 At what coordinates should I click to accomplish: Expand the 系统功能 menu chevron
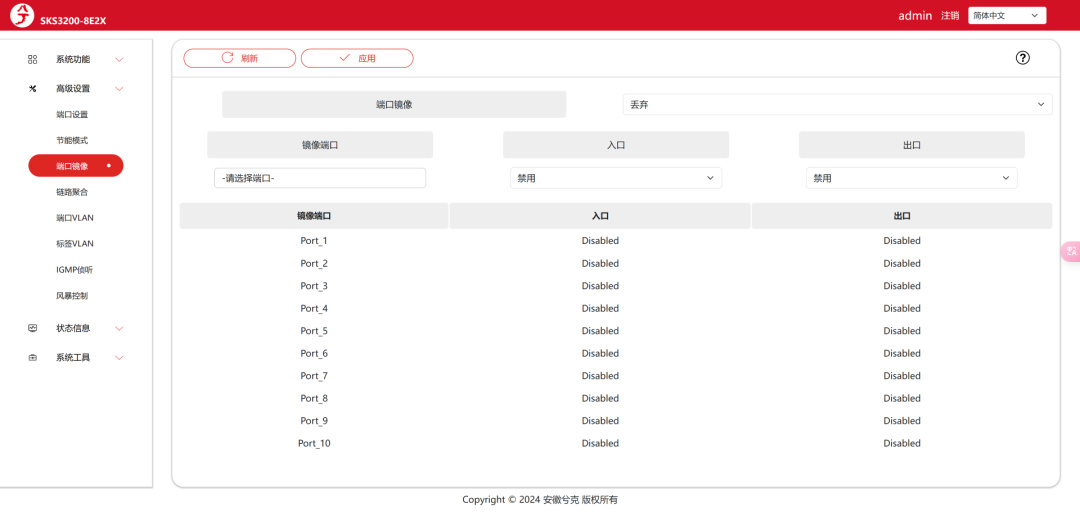(119, 60)
